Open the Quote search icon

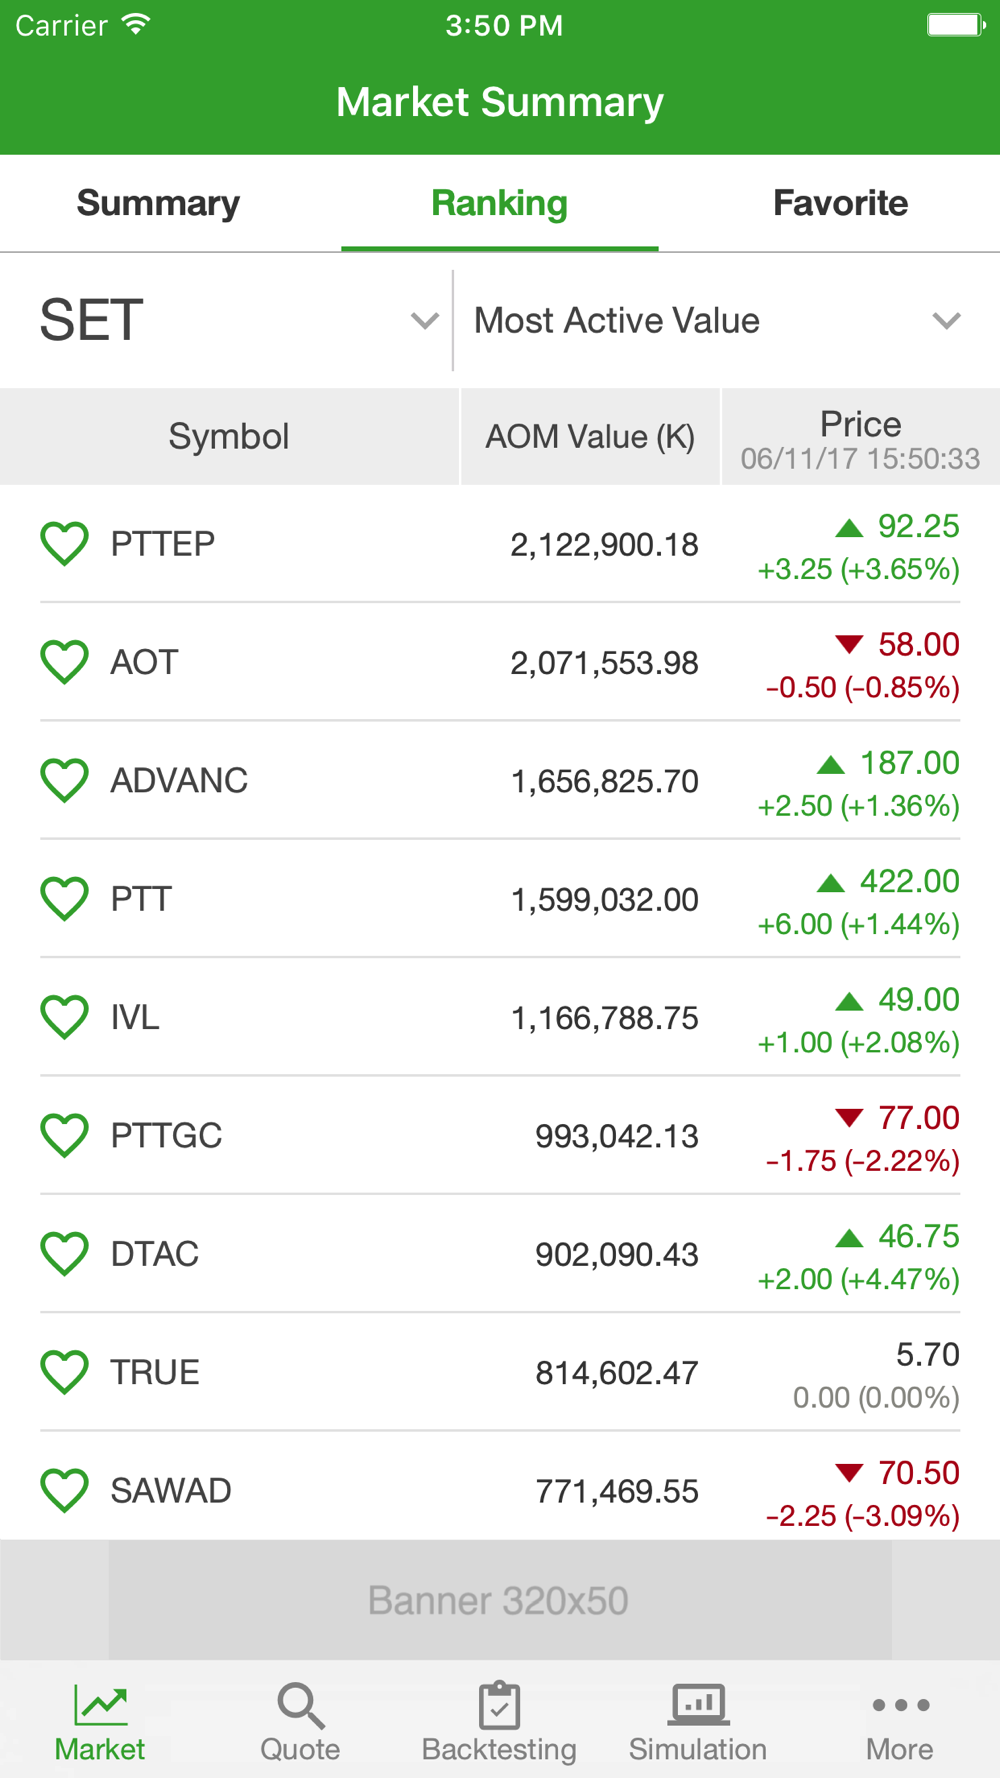point(300,1705)
